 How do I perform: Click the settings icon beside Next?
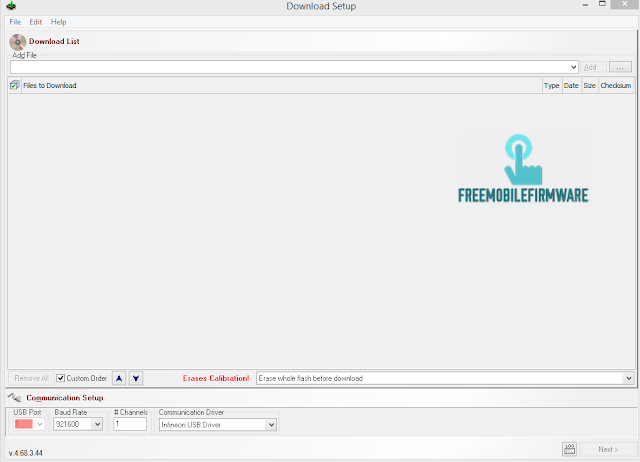click(x=569, y=449)
